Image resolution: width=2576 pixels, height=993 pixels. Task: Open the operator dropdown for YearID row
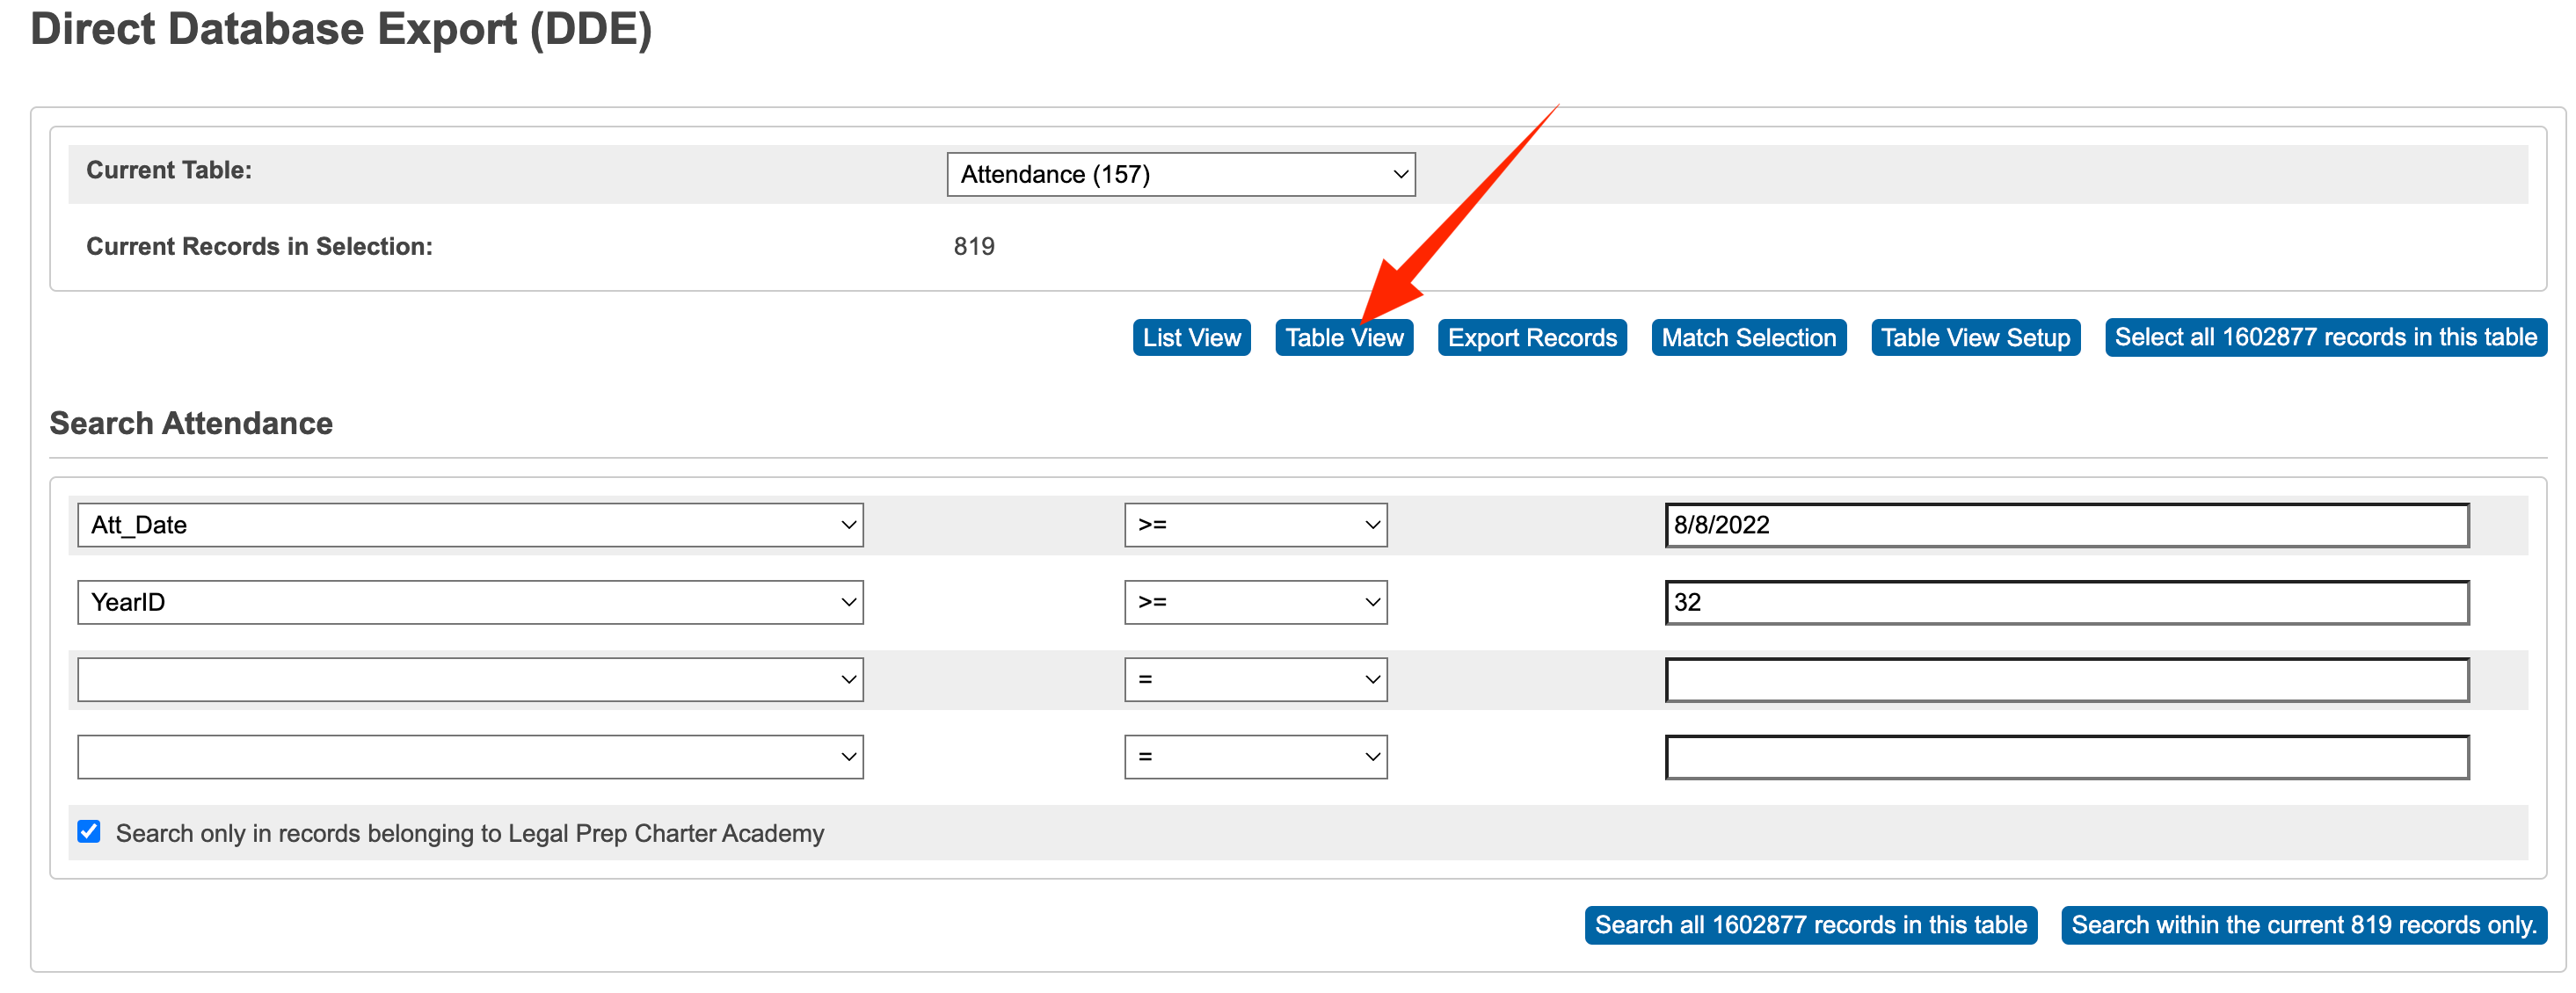[x=1255, y=602]
